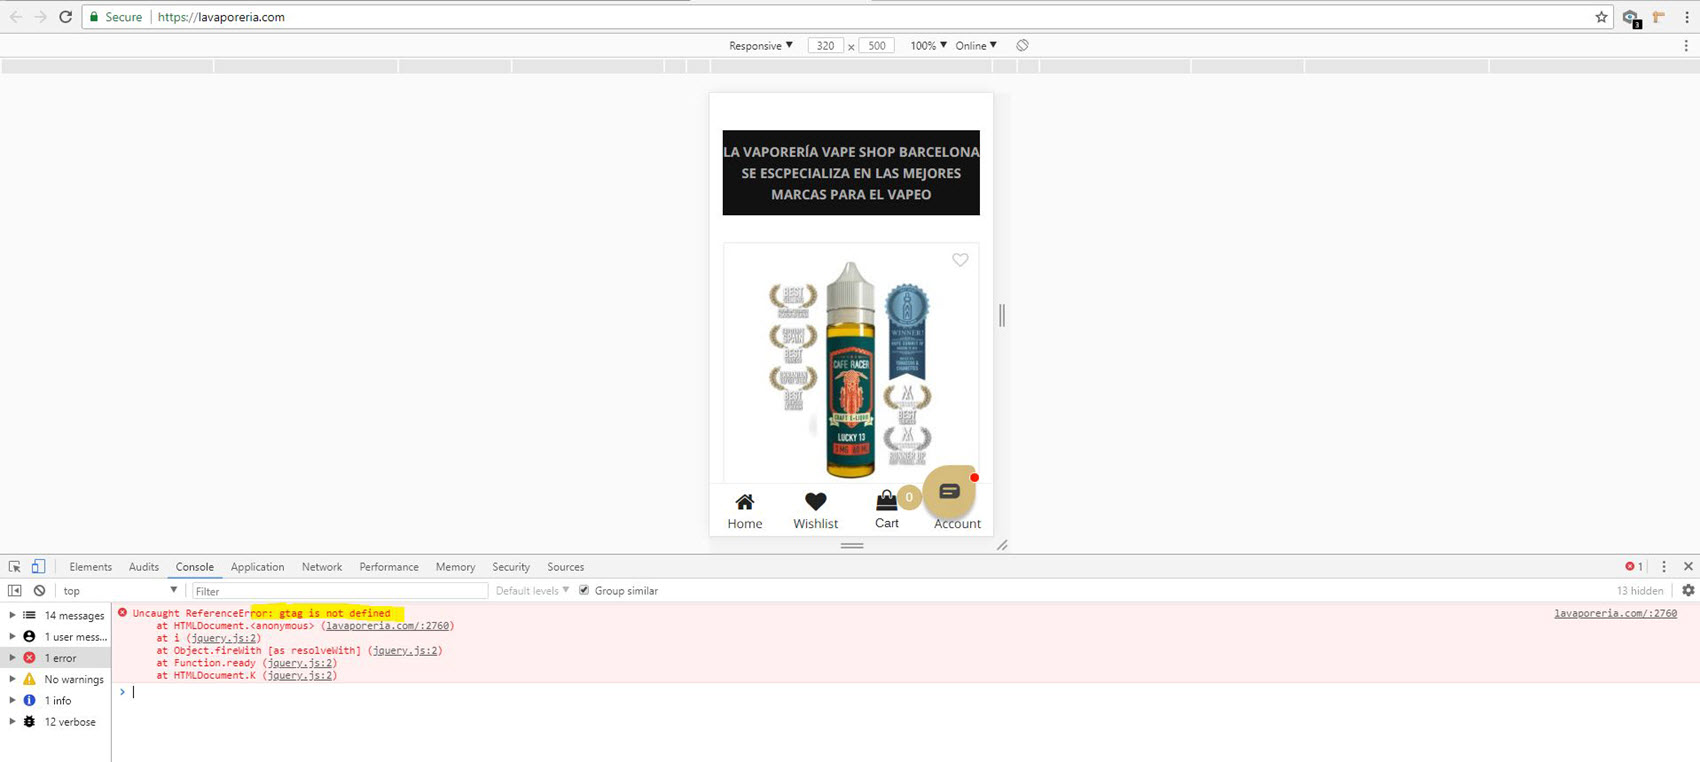Clear the console log

point(39,591)
